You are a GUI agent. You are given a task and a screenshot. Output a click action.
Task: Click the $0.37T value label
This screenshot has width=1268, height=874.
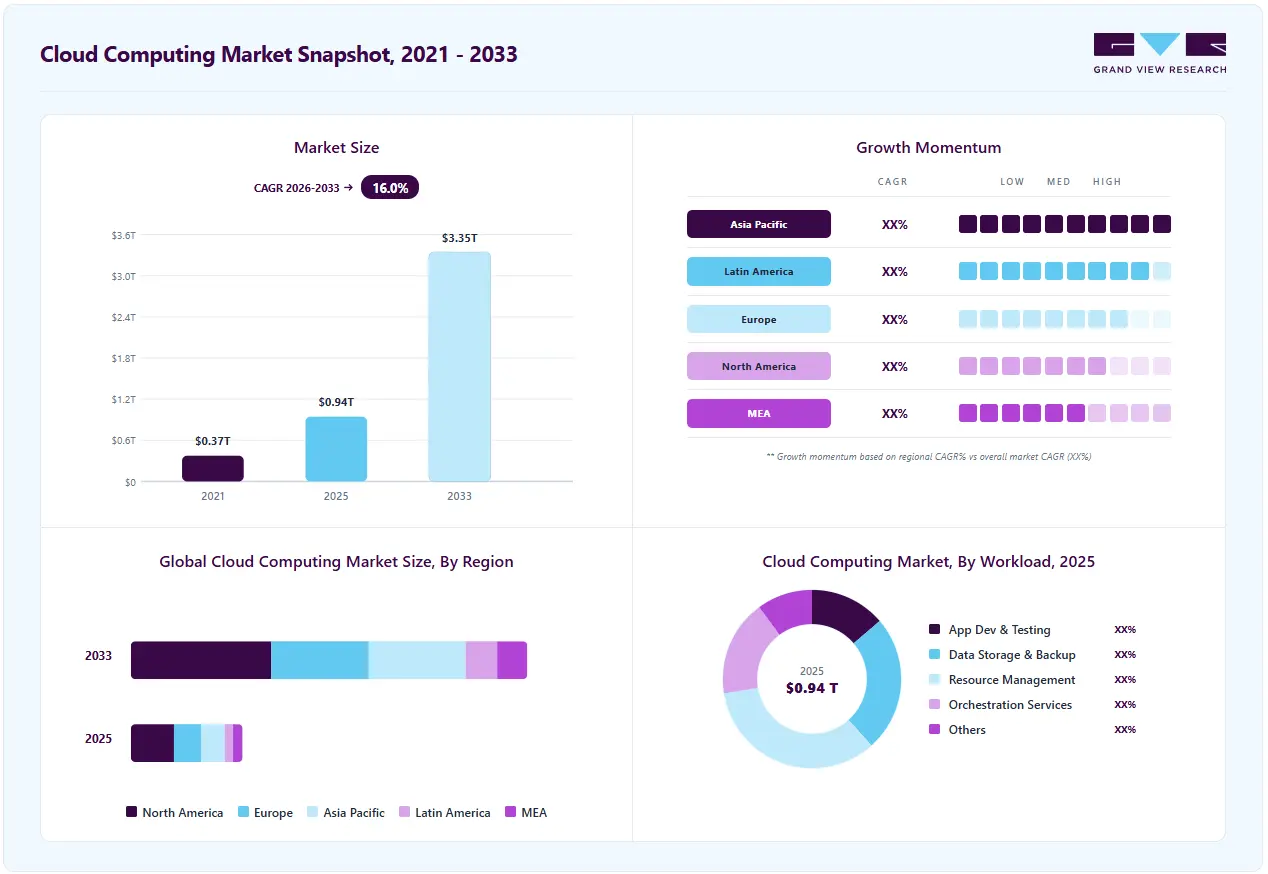(213, 441)
